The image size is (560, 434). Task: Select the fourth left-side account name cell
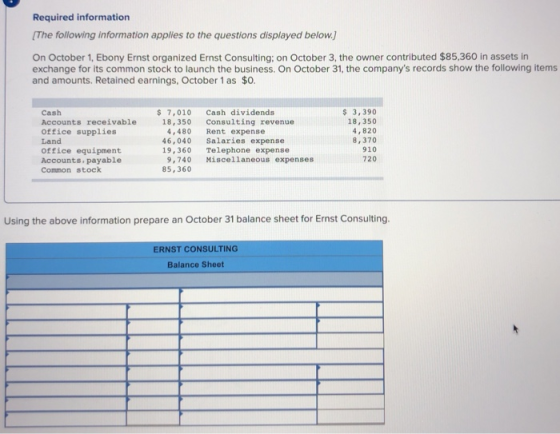tap(66, 358)
